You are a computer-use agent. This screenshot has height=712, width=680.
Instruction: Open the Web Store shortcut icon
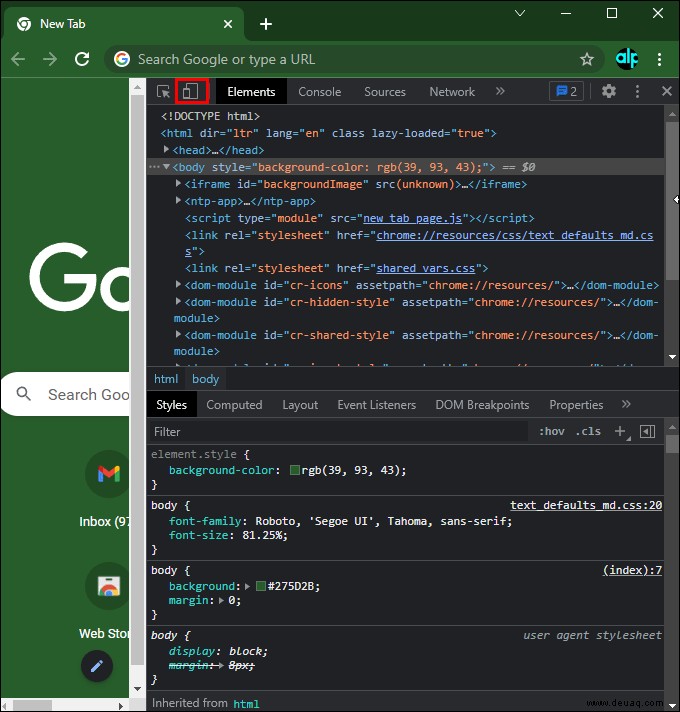tap(108, 586)
